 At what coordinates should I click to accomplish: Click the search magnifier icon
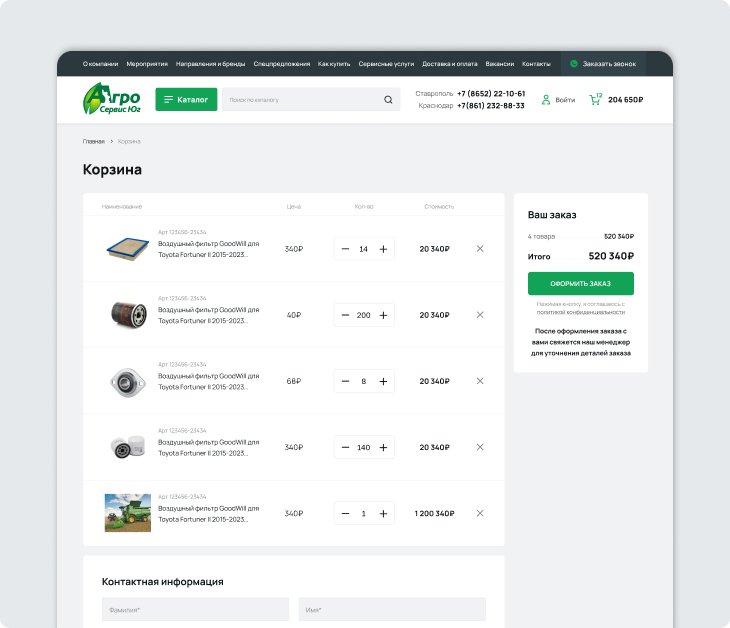click(388, 100)
